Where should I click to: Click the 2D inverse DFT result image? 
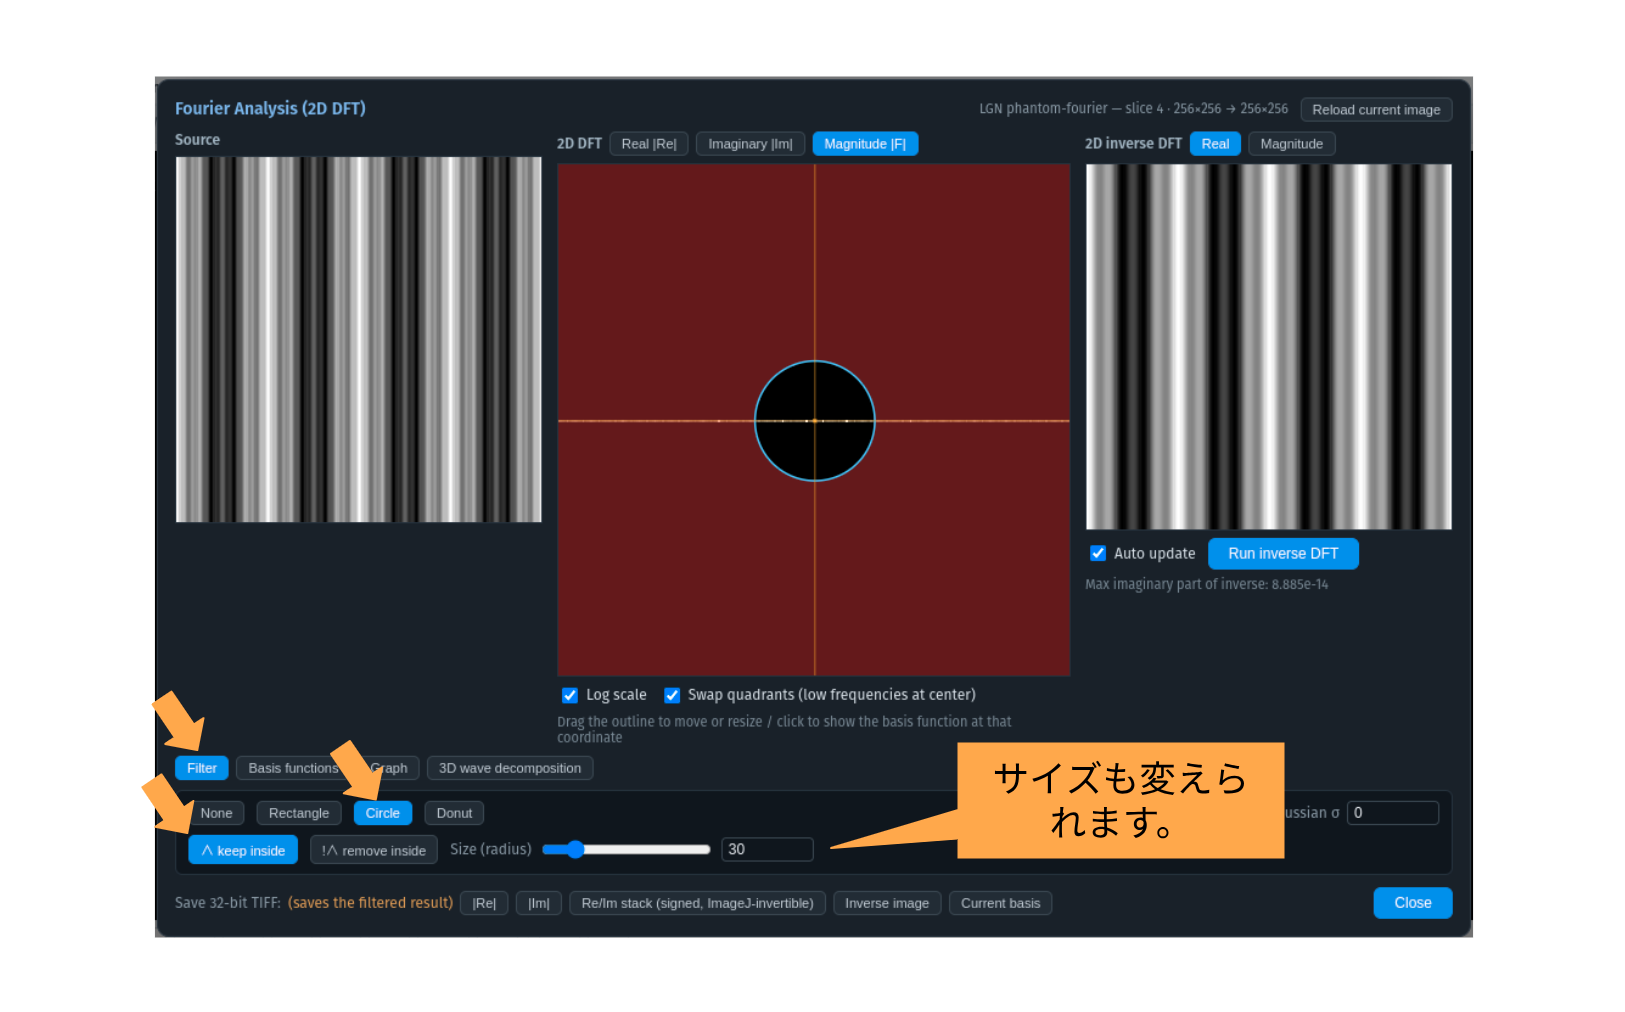click(1268, 347)
